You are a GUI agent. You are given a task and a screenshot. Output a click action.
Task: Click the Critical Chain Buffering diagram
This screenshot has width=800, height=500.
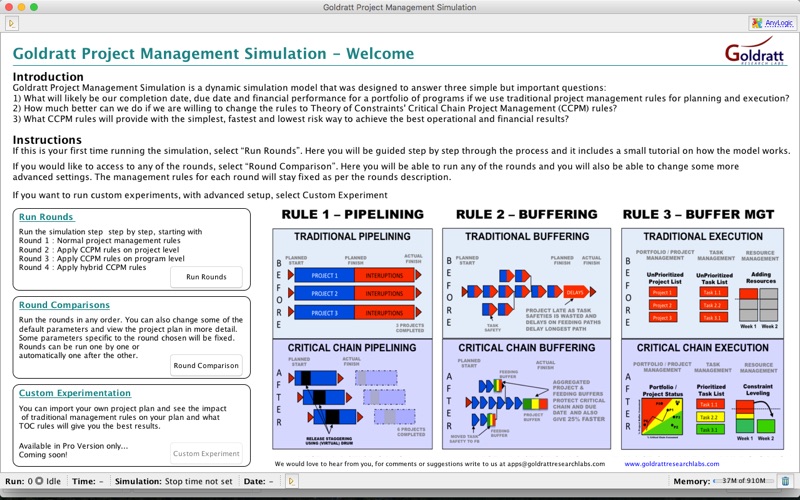pos(527,394)
